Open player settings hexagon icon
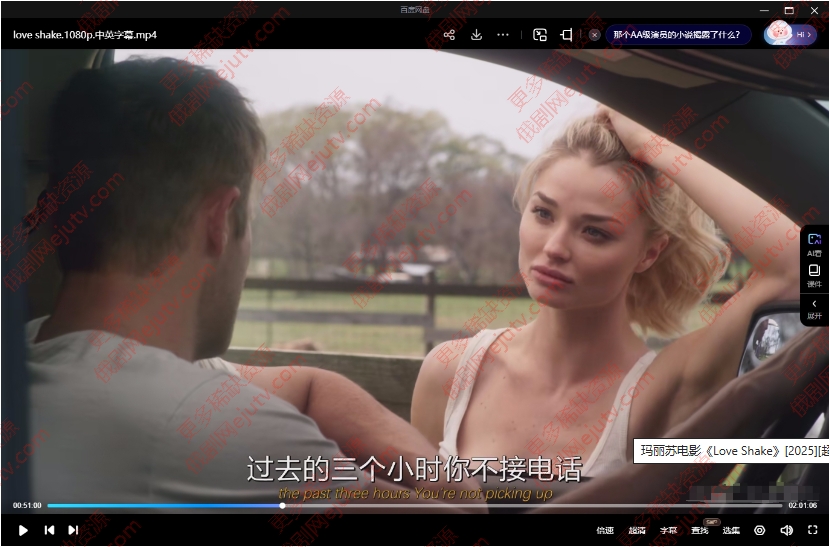The height and width of the screenshot is (547, 829). point(759,530)
